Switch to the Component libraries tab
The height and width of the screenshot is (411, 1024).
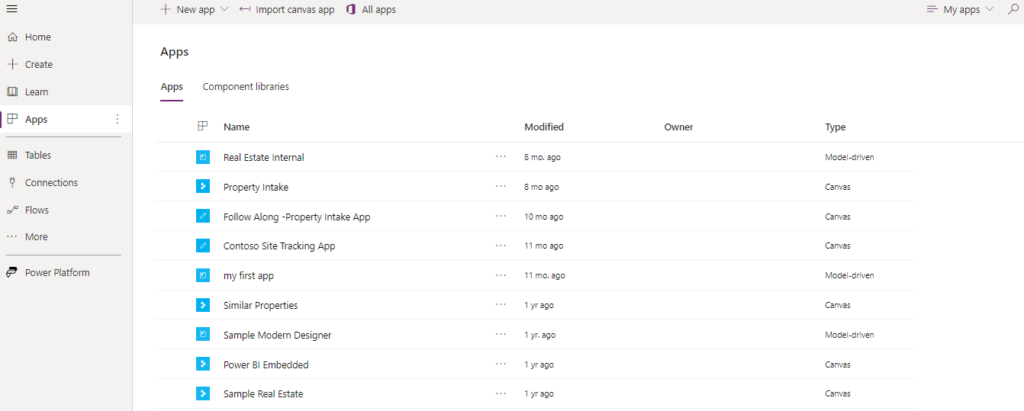coord(246,86)
